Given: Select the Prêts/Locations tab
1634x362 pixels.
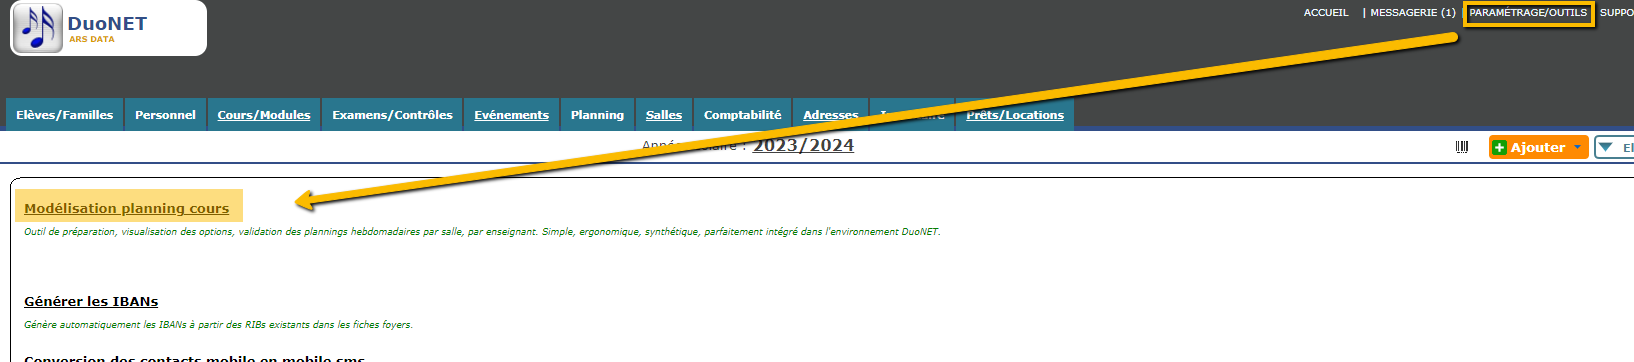Looking at the screenshot, I should point(1015,115).
